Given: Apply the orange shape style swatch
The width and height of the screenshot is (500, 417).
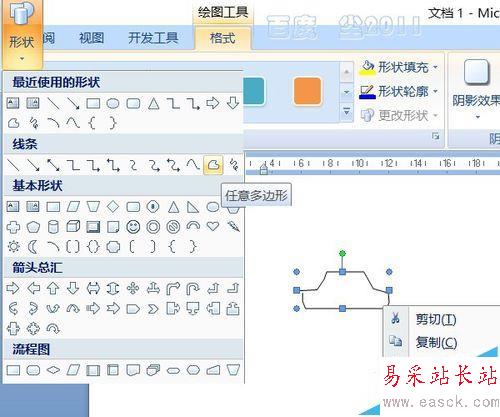Looking at the screenshot, I should tap(307, 91).
